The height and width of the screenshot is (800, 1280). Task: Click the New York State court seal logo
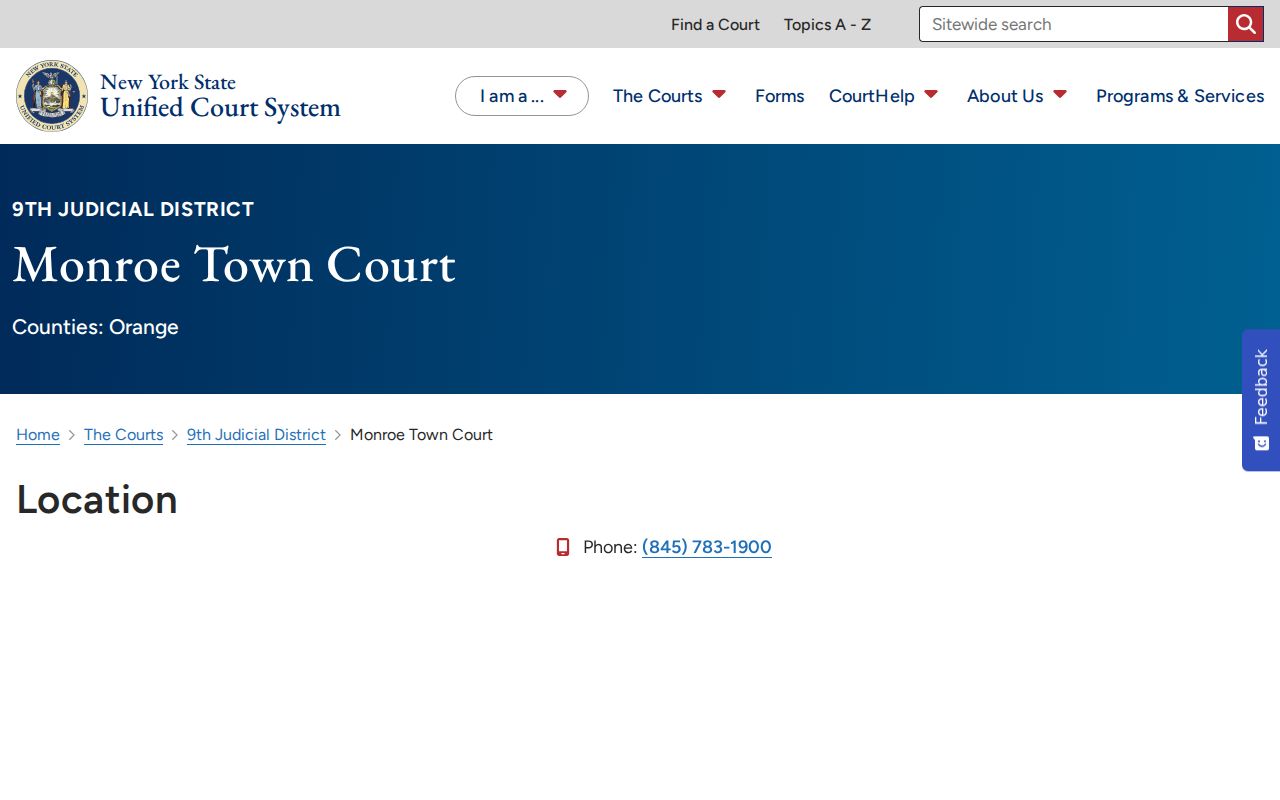click(52, 96)
